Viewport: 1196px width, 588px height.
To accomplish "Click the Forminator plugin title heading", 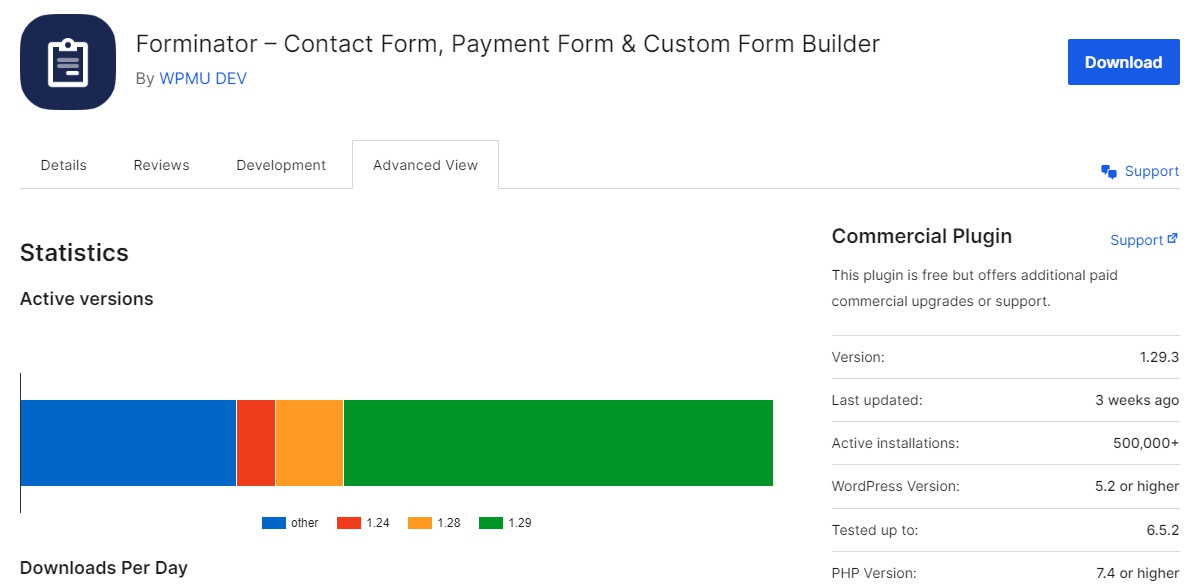I will [x=507, y=44].
